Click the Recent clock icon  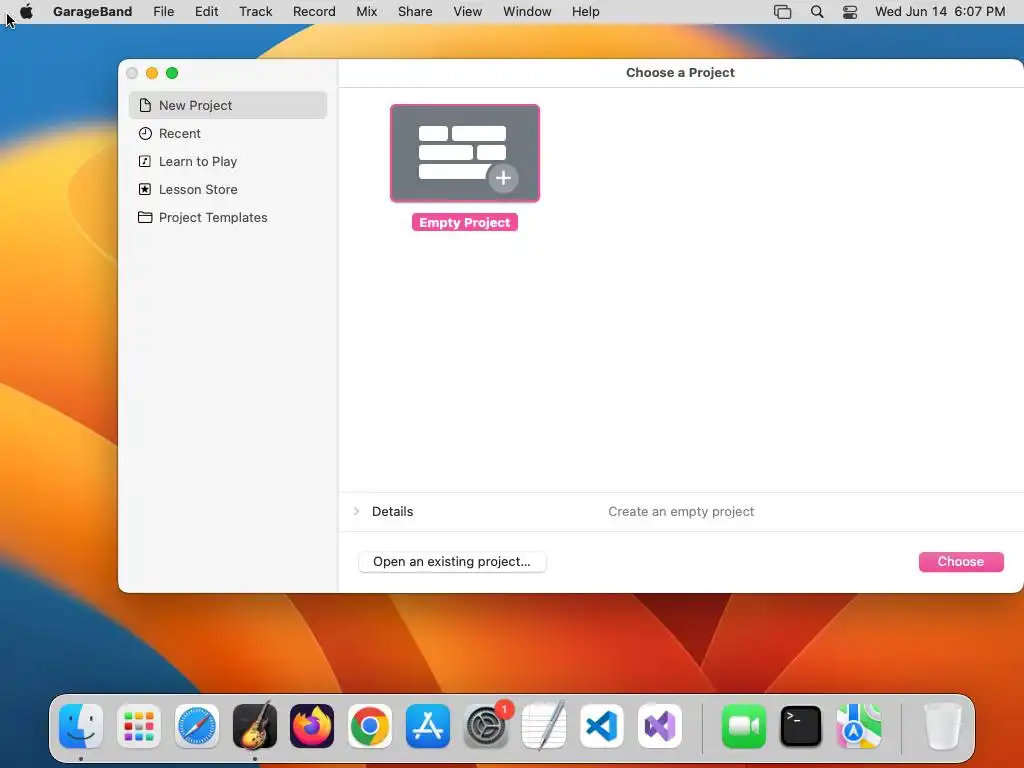(145, 133)
